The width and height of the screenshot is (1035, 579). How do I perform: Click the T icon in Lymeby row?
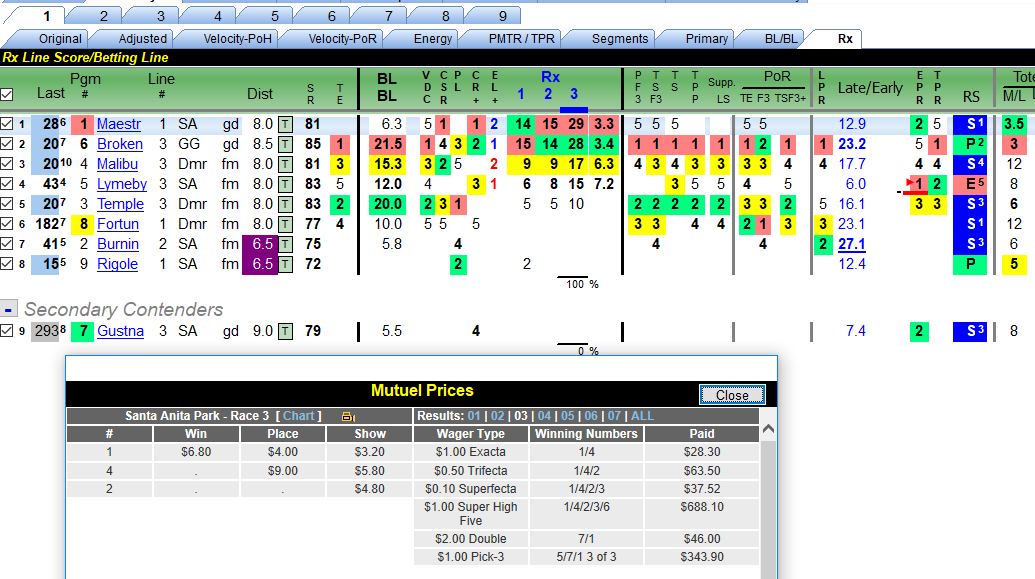tap(285, 184)
